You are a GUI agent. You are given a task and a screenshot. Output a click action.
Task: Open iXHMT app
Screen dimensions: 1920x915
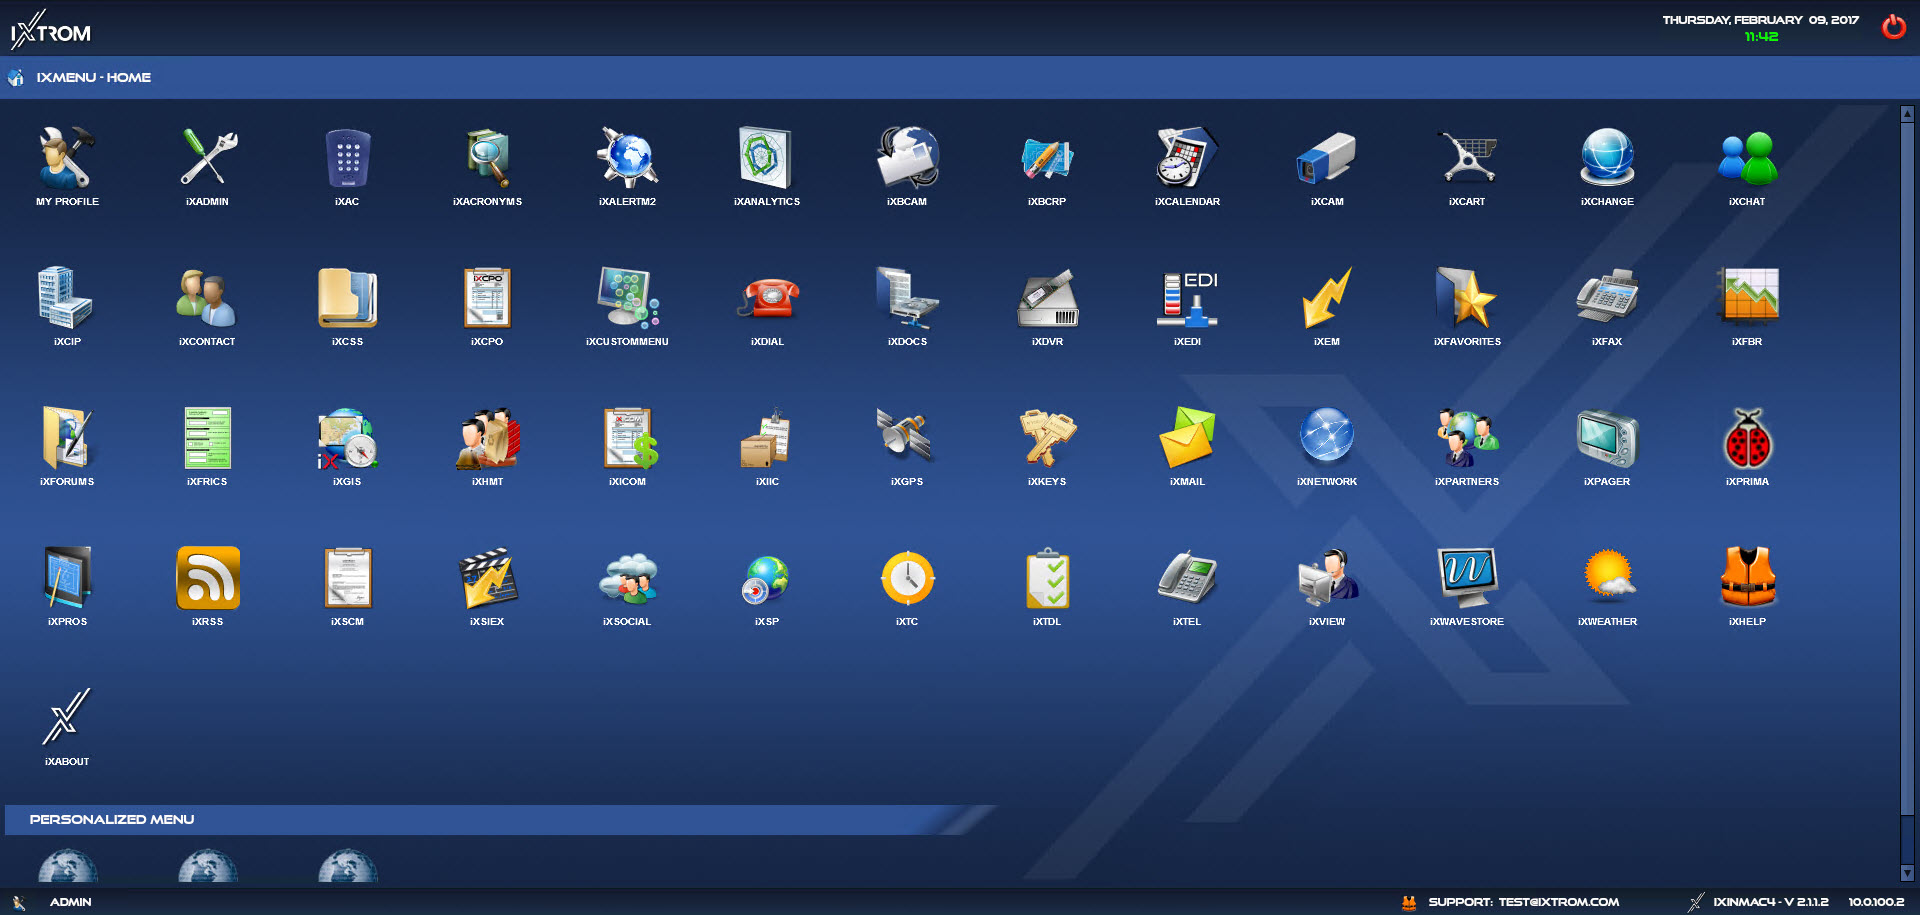(487, 438)
